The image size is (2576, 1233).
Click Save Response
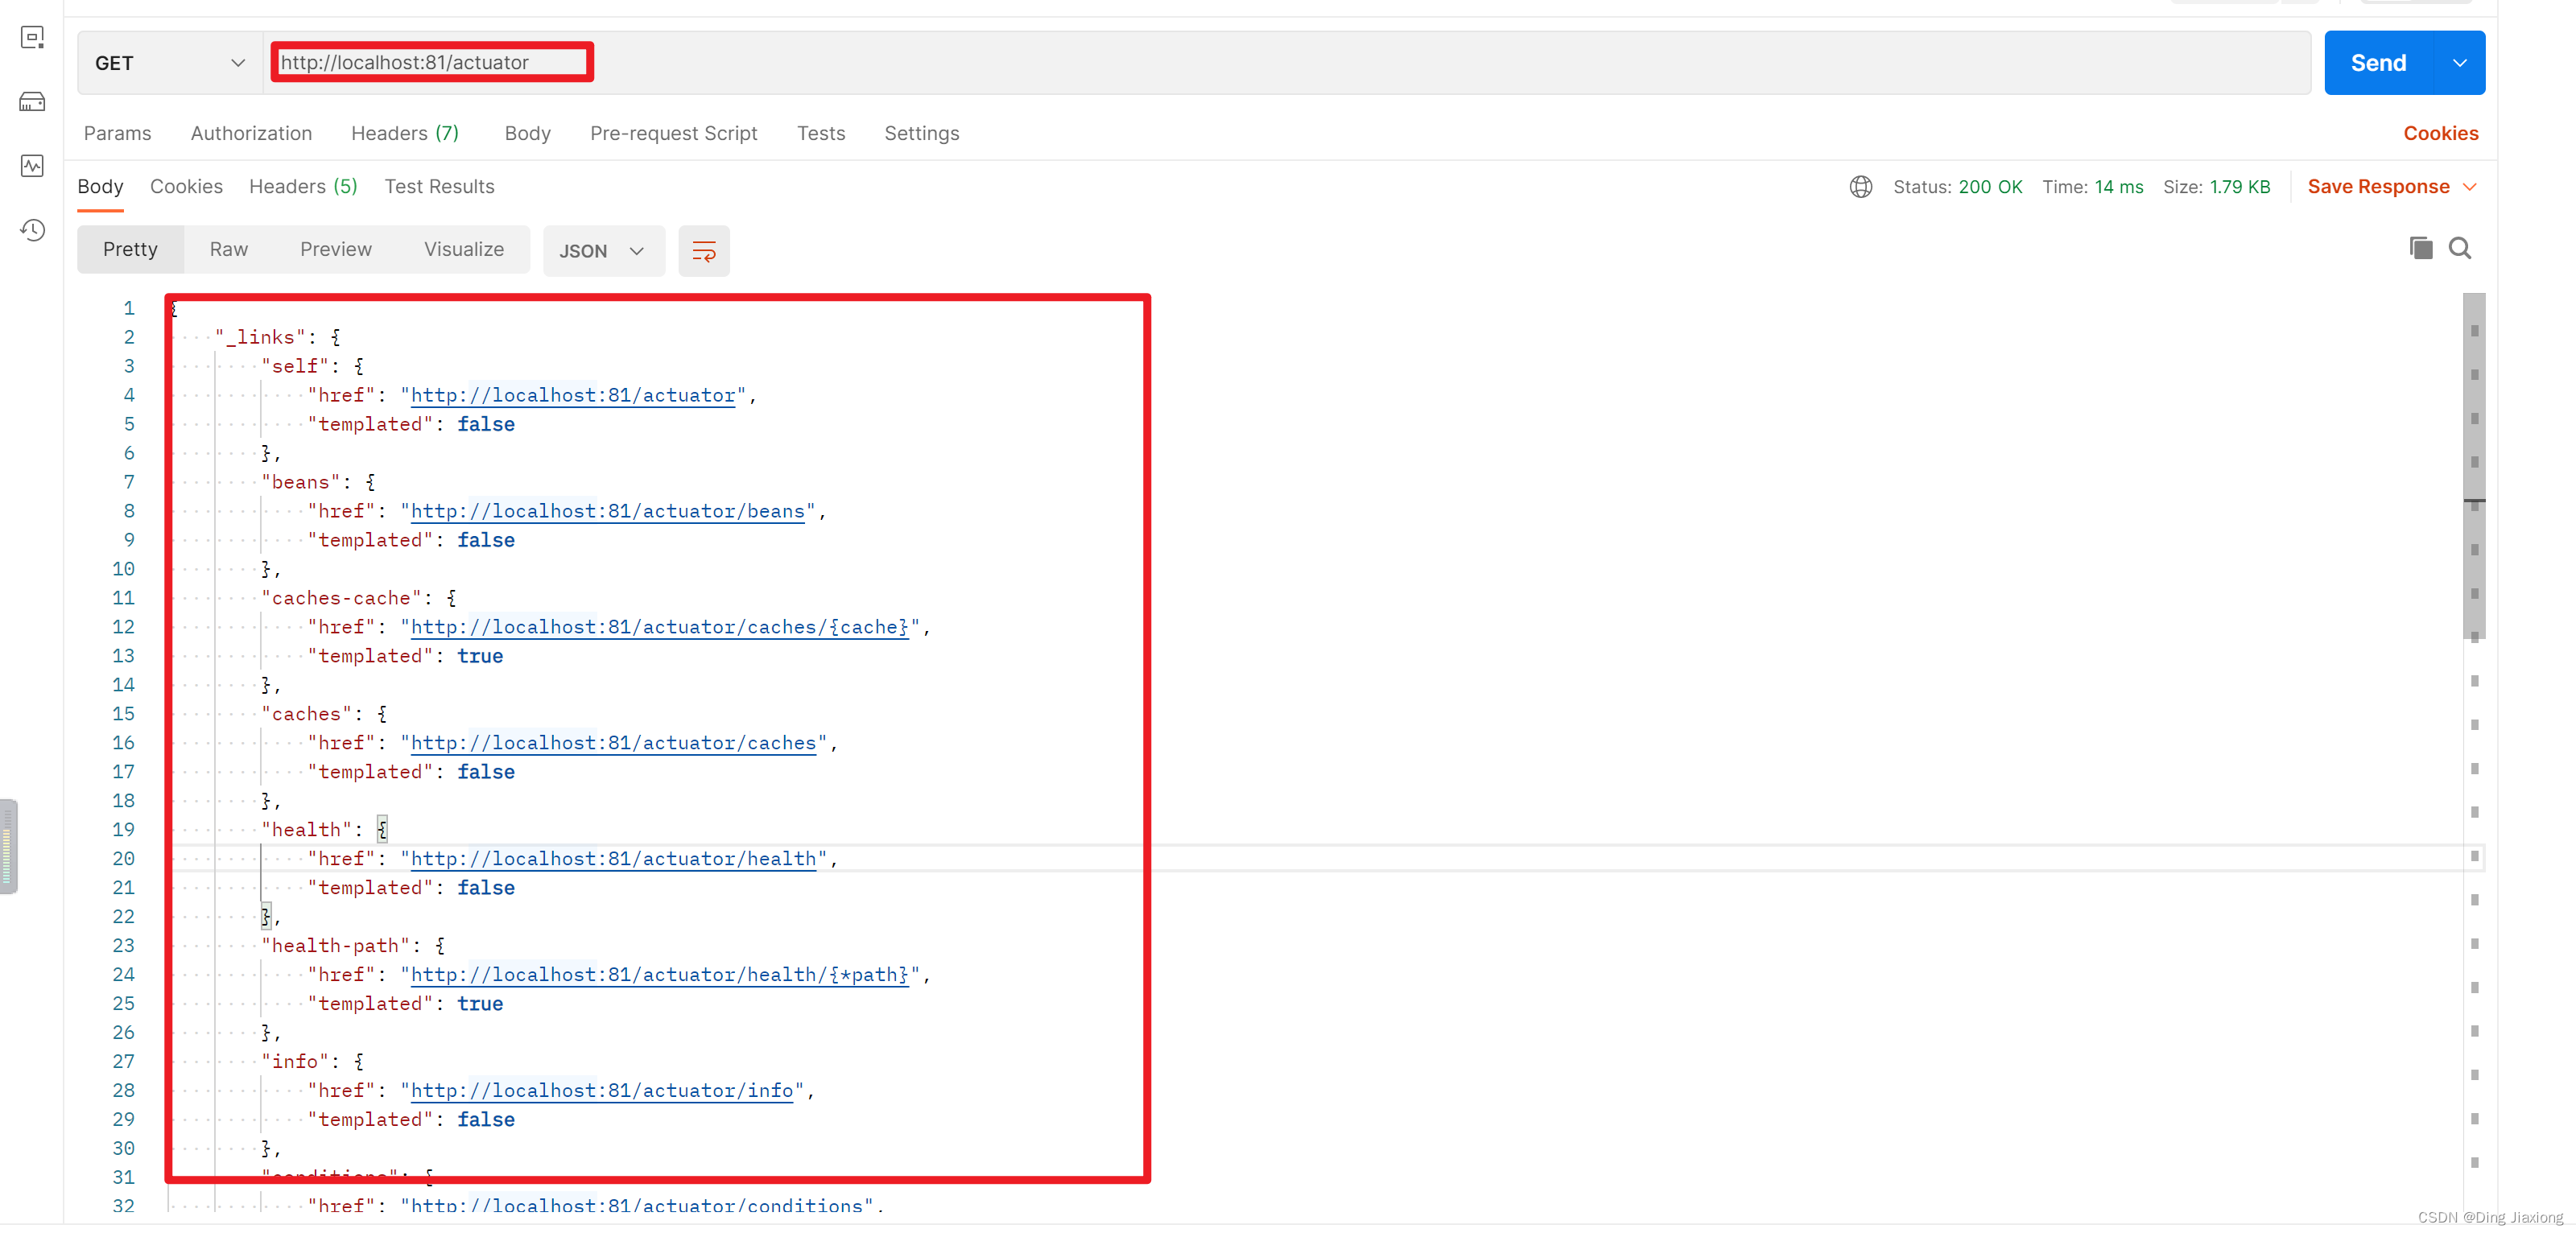[x=2379, y=187]
